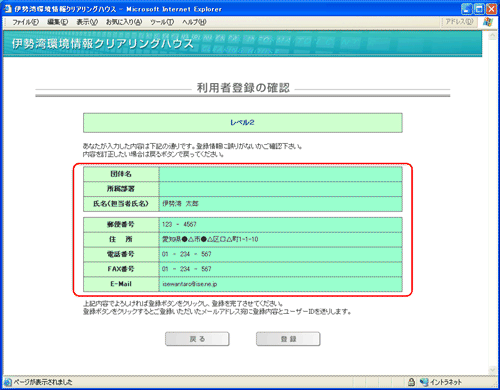500x390 pixels.
Task: Click the 戻る button
Action: [x=197, y=339]
